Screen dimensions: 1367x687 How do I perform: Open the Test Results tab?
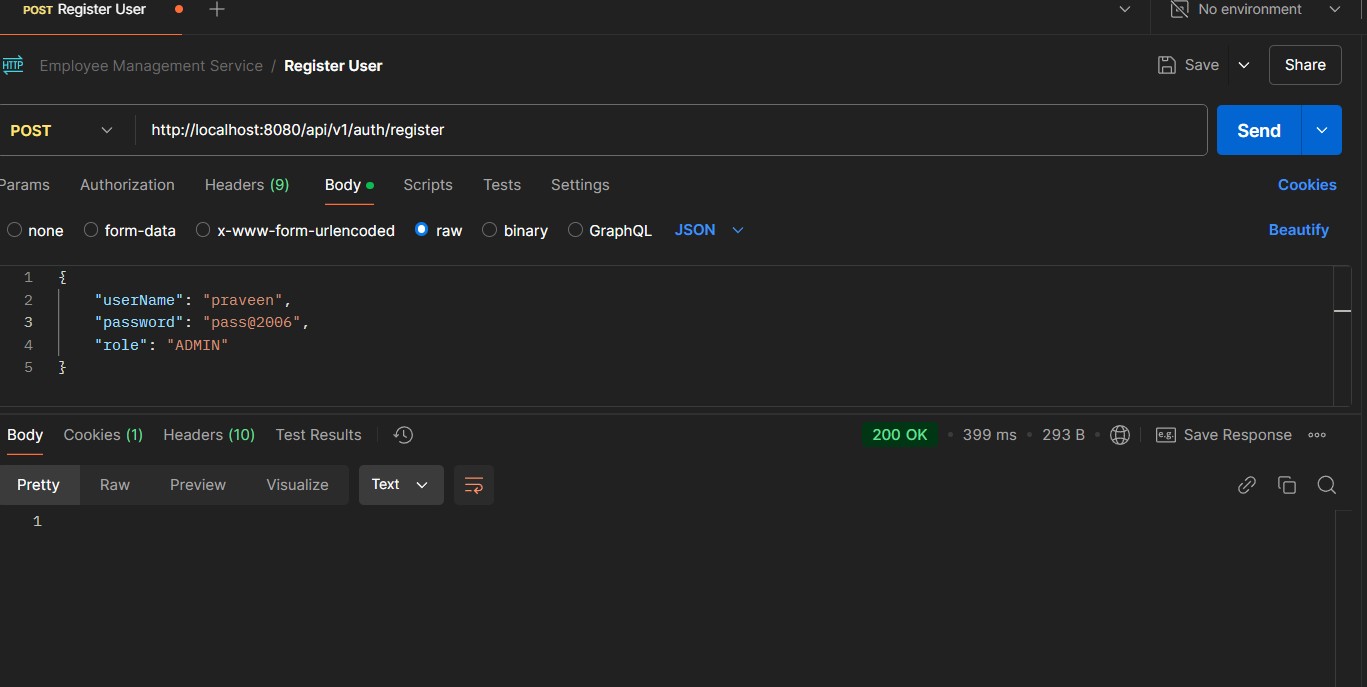pos(318,435)
